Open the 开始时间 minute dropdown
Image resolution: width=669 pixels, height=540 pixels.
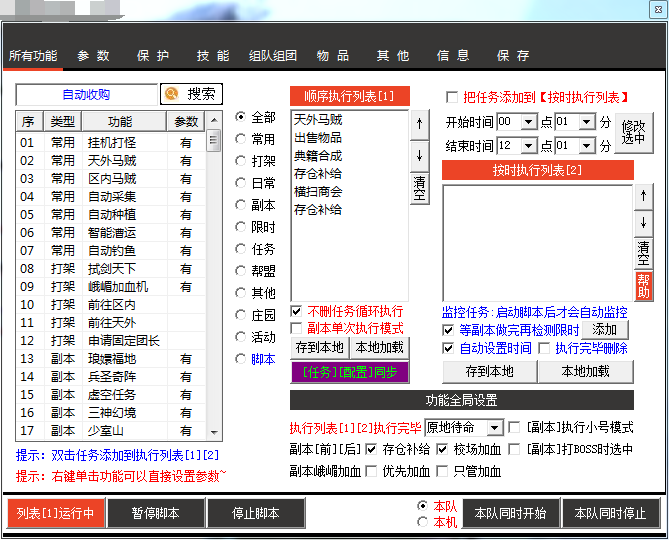[587, 122]
